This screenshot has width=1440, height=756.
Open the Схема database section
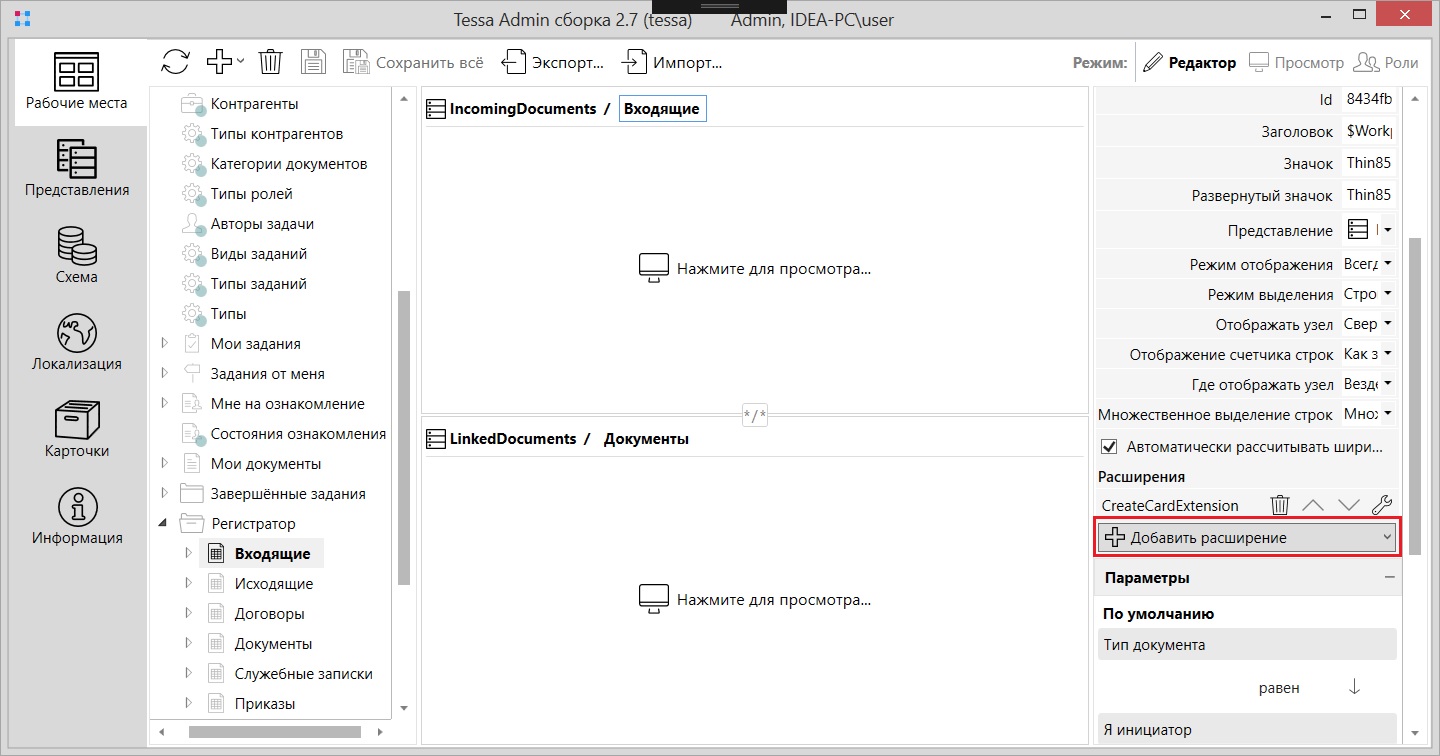(76, 255)
